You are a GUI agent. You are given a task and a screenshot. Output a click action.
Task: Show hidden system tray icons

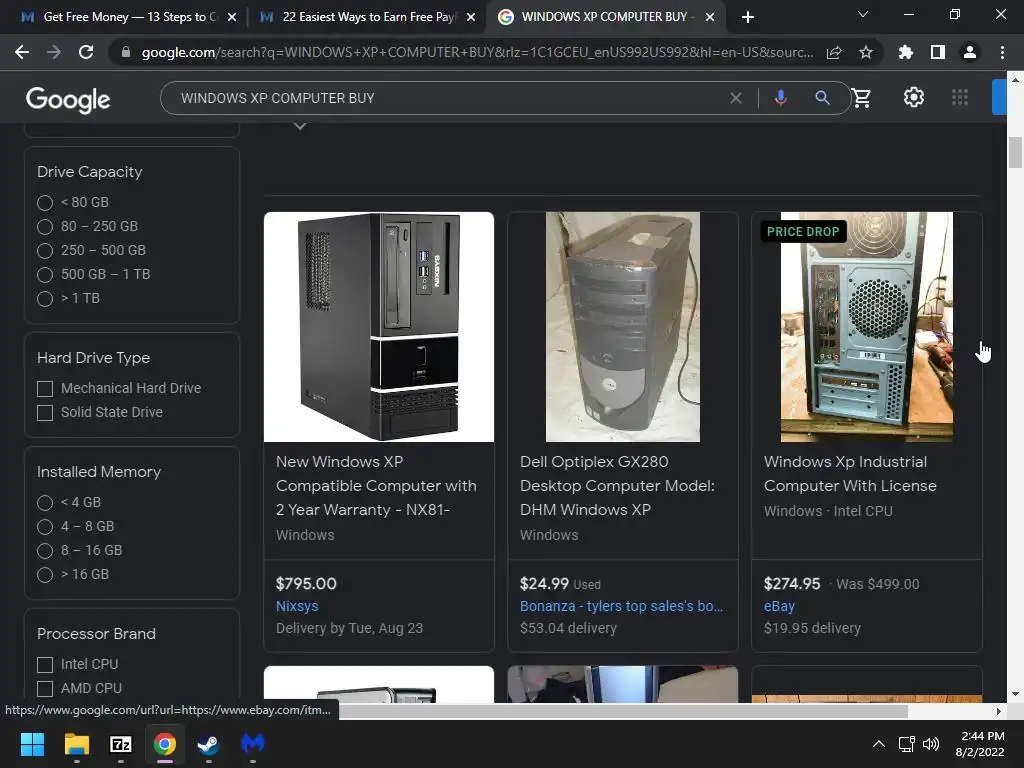point(879,744)
